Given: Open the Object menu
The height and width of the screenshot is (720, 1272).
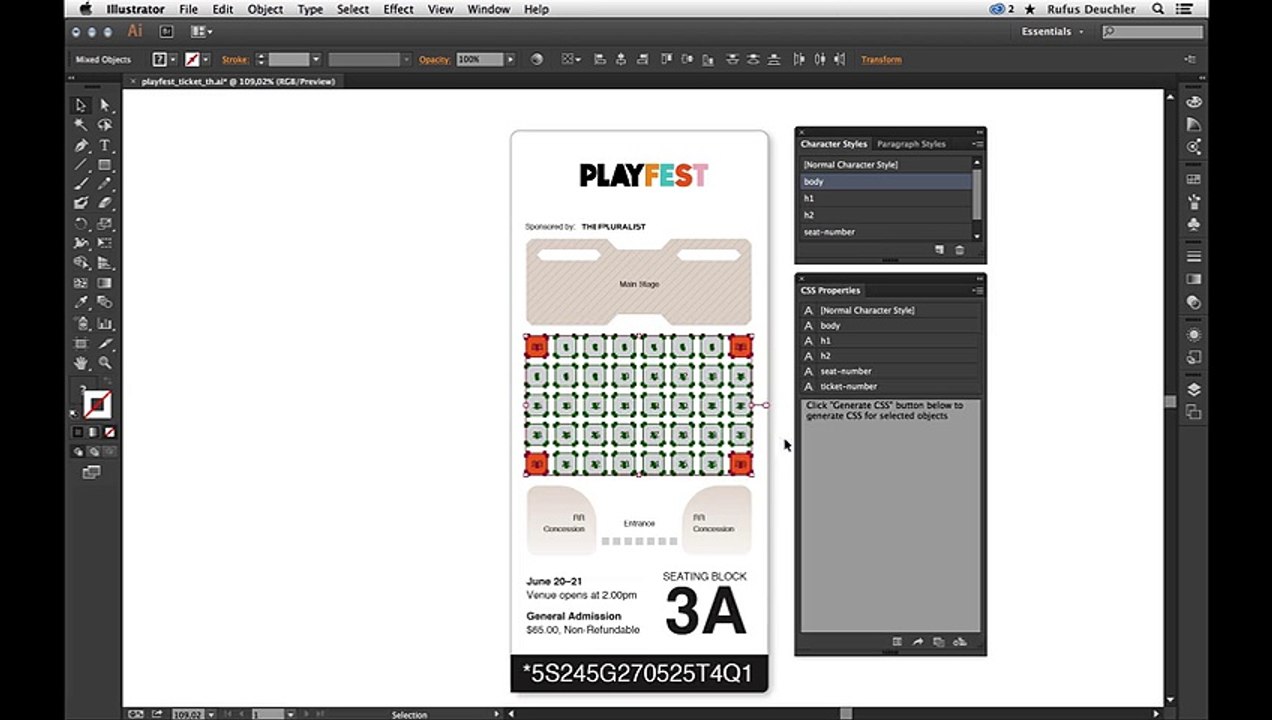Looking at the screenshot, I should 266,9.
